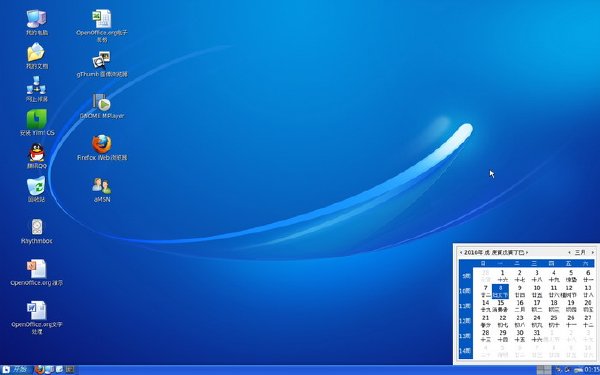Switch workspace using the taskbar pager
Screen dimensions: 600x375
click(544, 370)
